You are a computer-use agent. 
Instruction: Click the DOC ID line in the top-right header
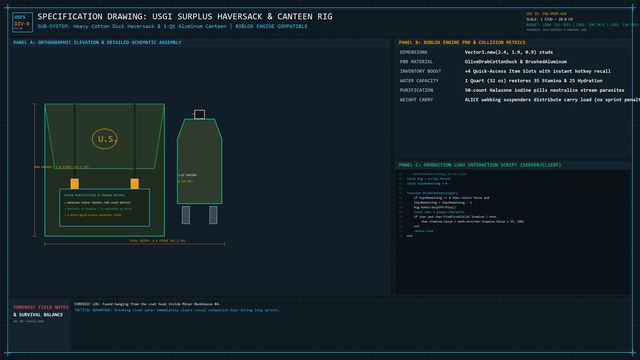point(546,14)
